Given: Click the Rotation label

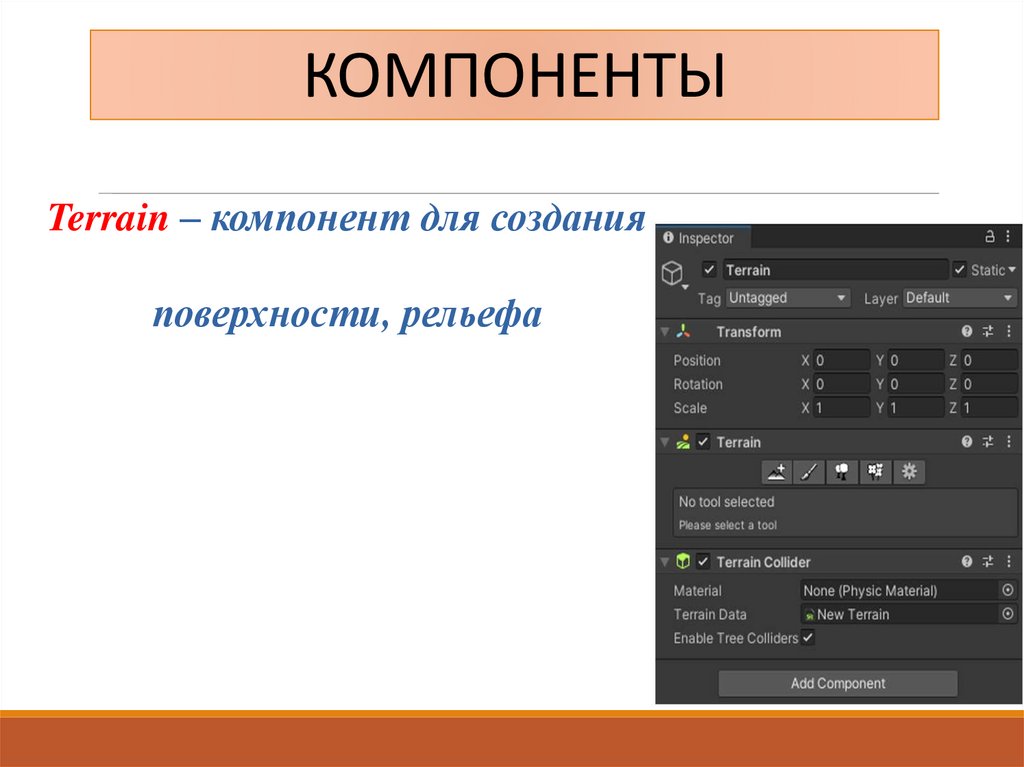Looking at the screenshot, I should pos(698,384).
